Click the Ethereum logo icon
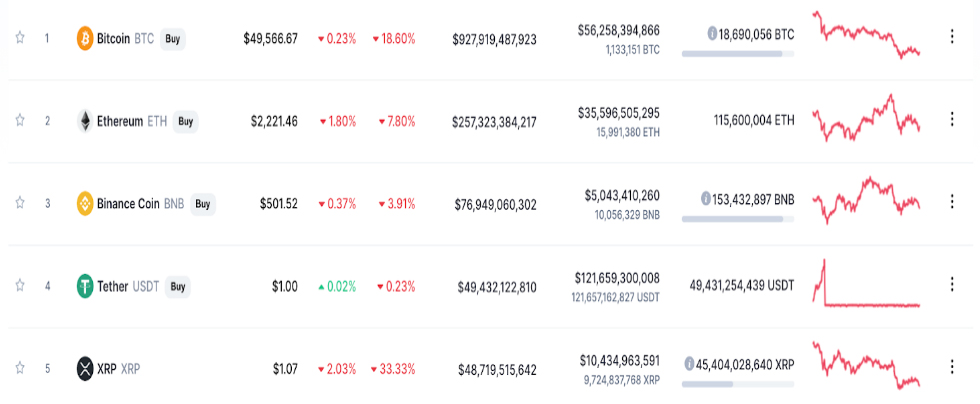 point(85,122)
